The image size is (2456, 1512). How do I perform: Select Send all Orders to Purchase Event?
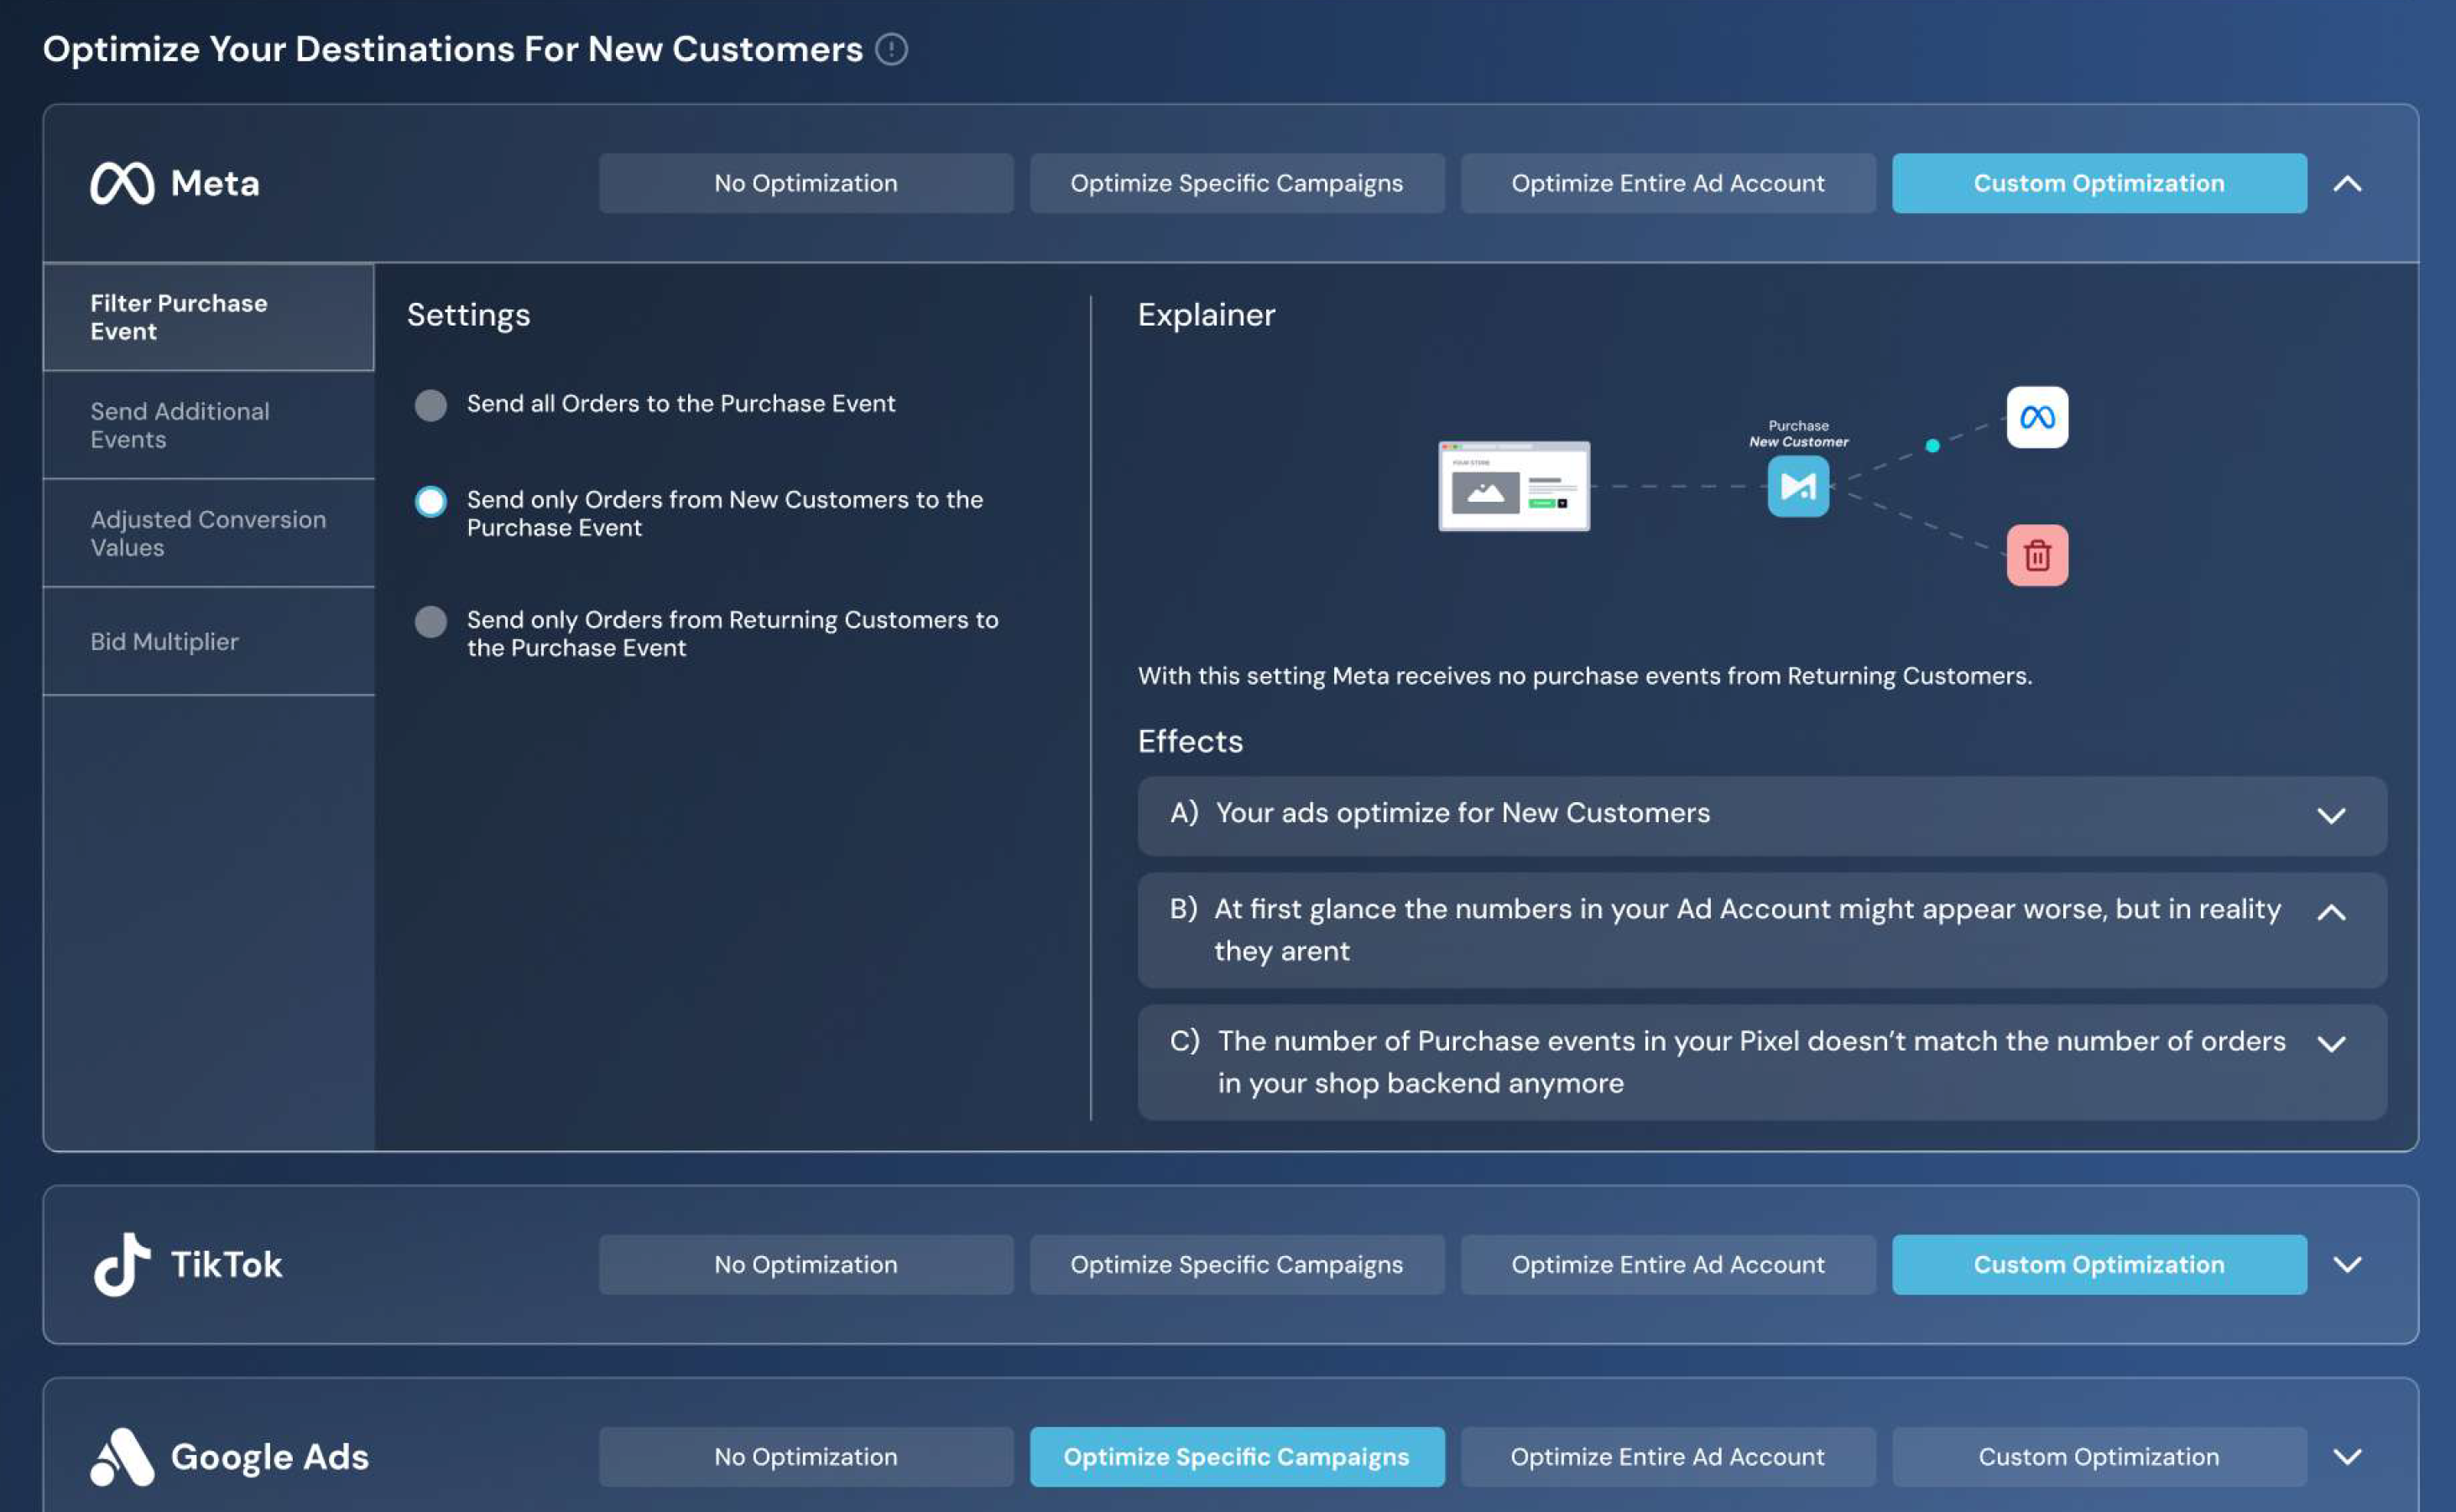[431, 405]
